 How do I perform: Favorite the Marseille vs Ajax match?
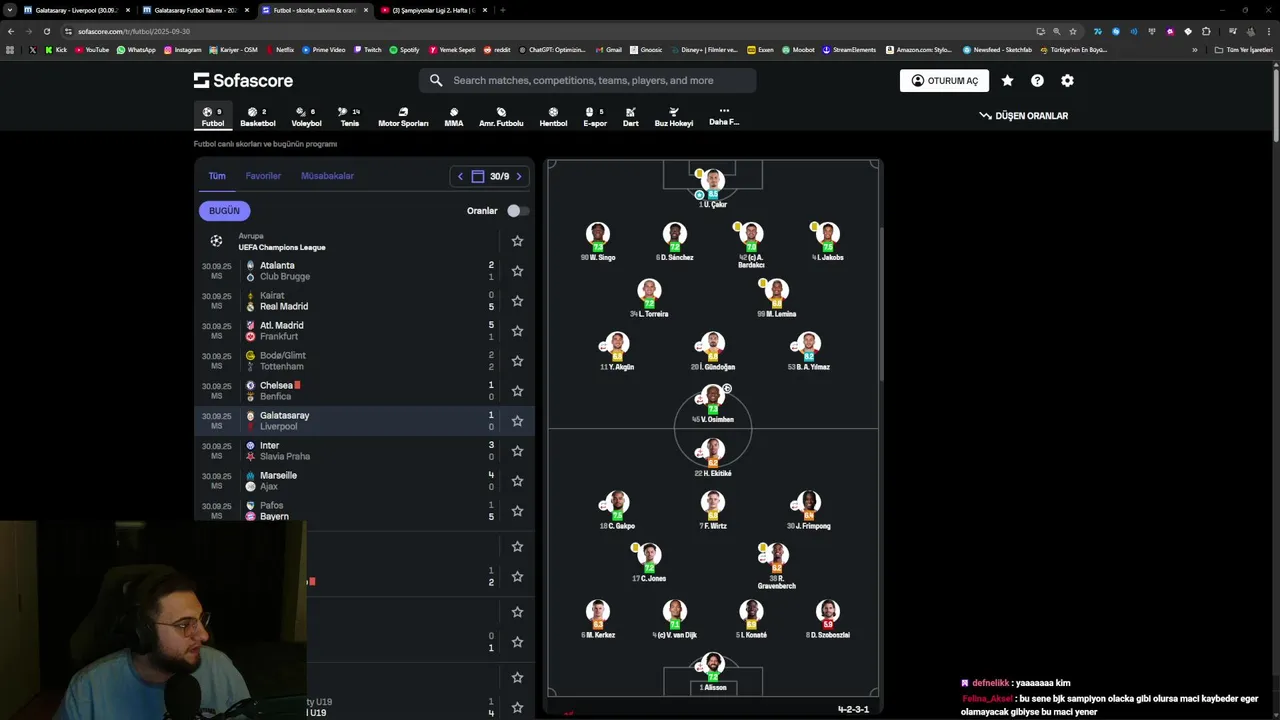[517, 481]
